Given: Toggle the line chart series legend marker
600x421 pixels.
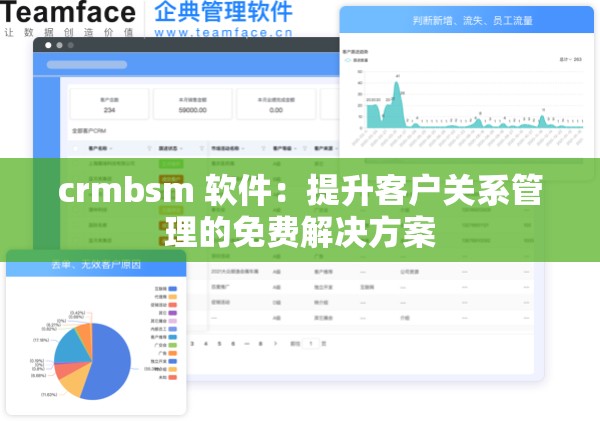Looking at the screenshot, I should tap(348, 60).
